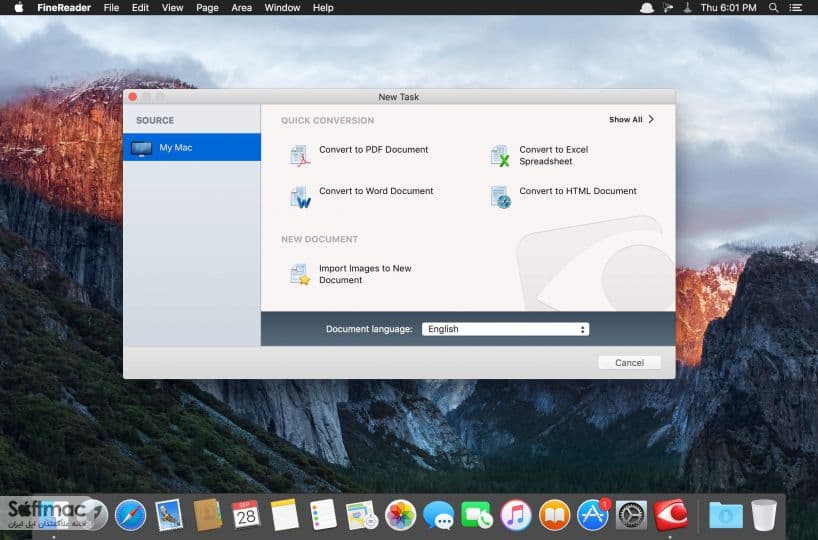Click the Convert to Word Document icon
Image resolution: width=818 pixels, height=540 pixels.
(x=300, y=197)
